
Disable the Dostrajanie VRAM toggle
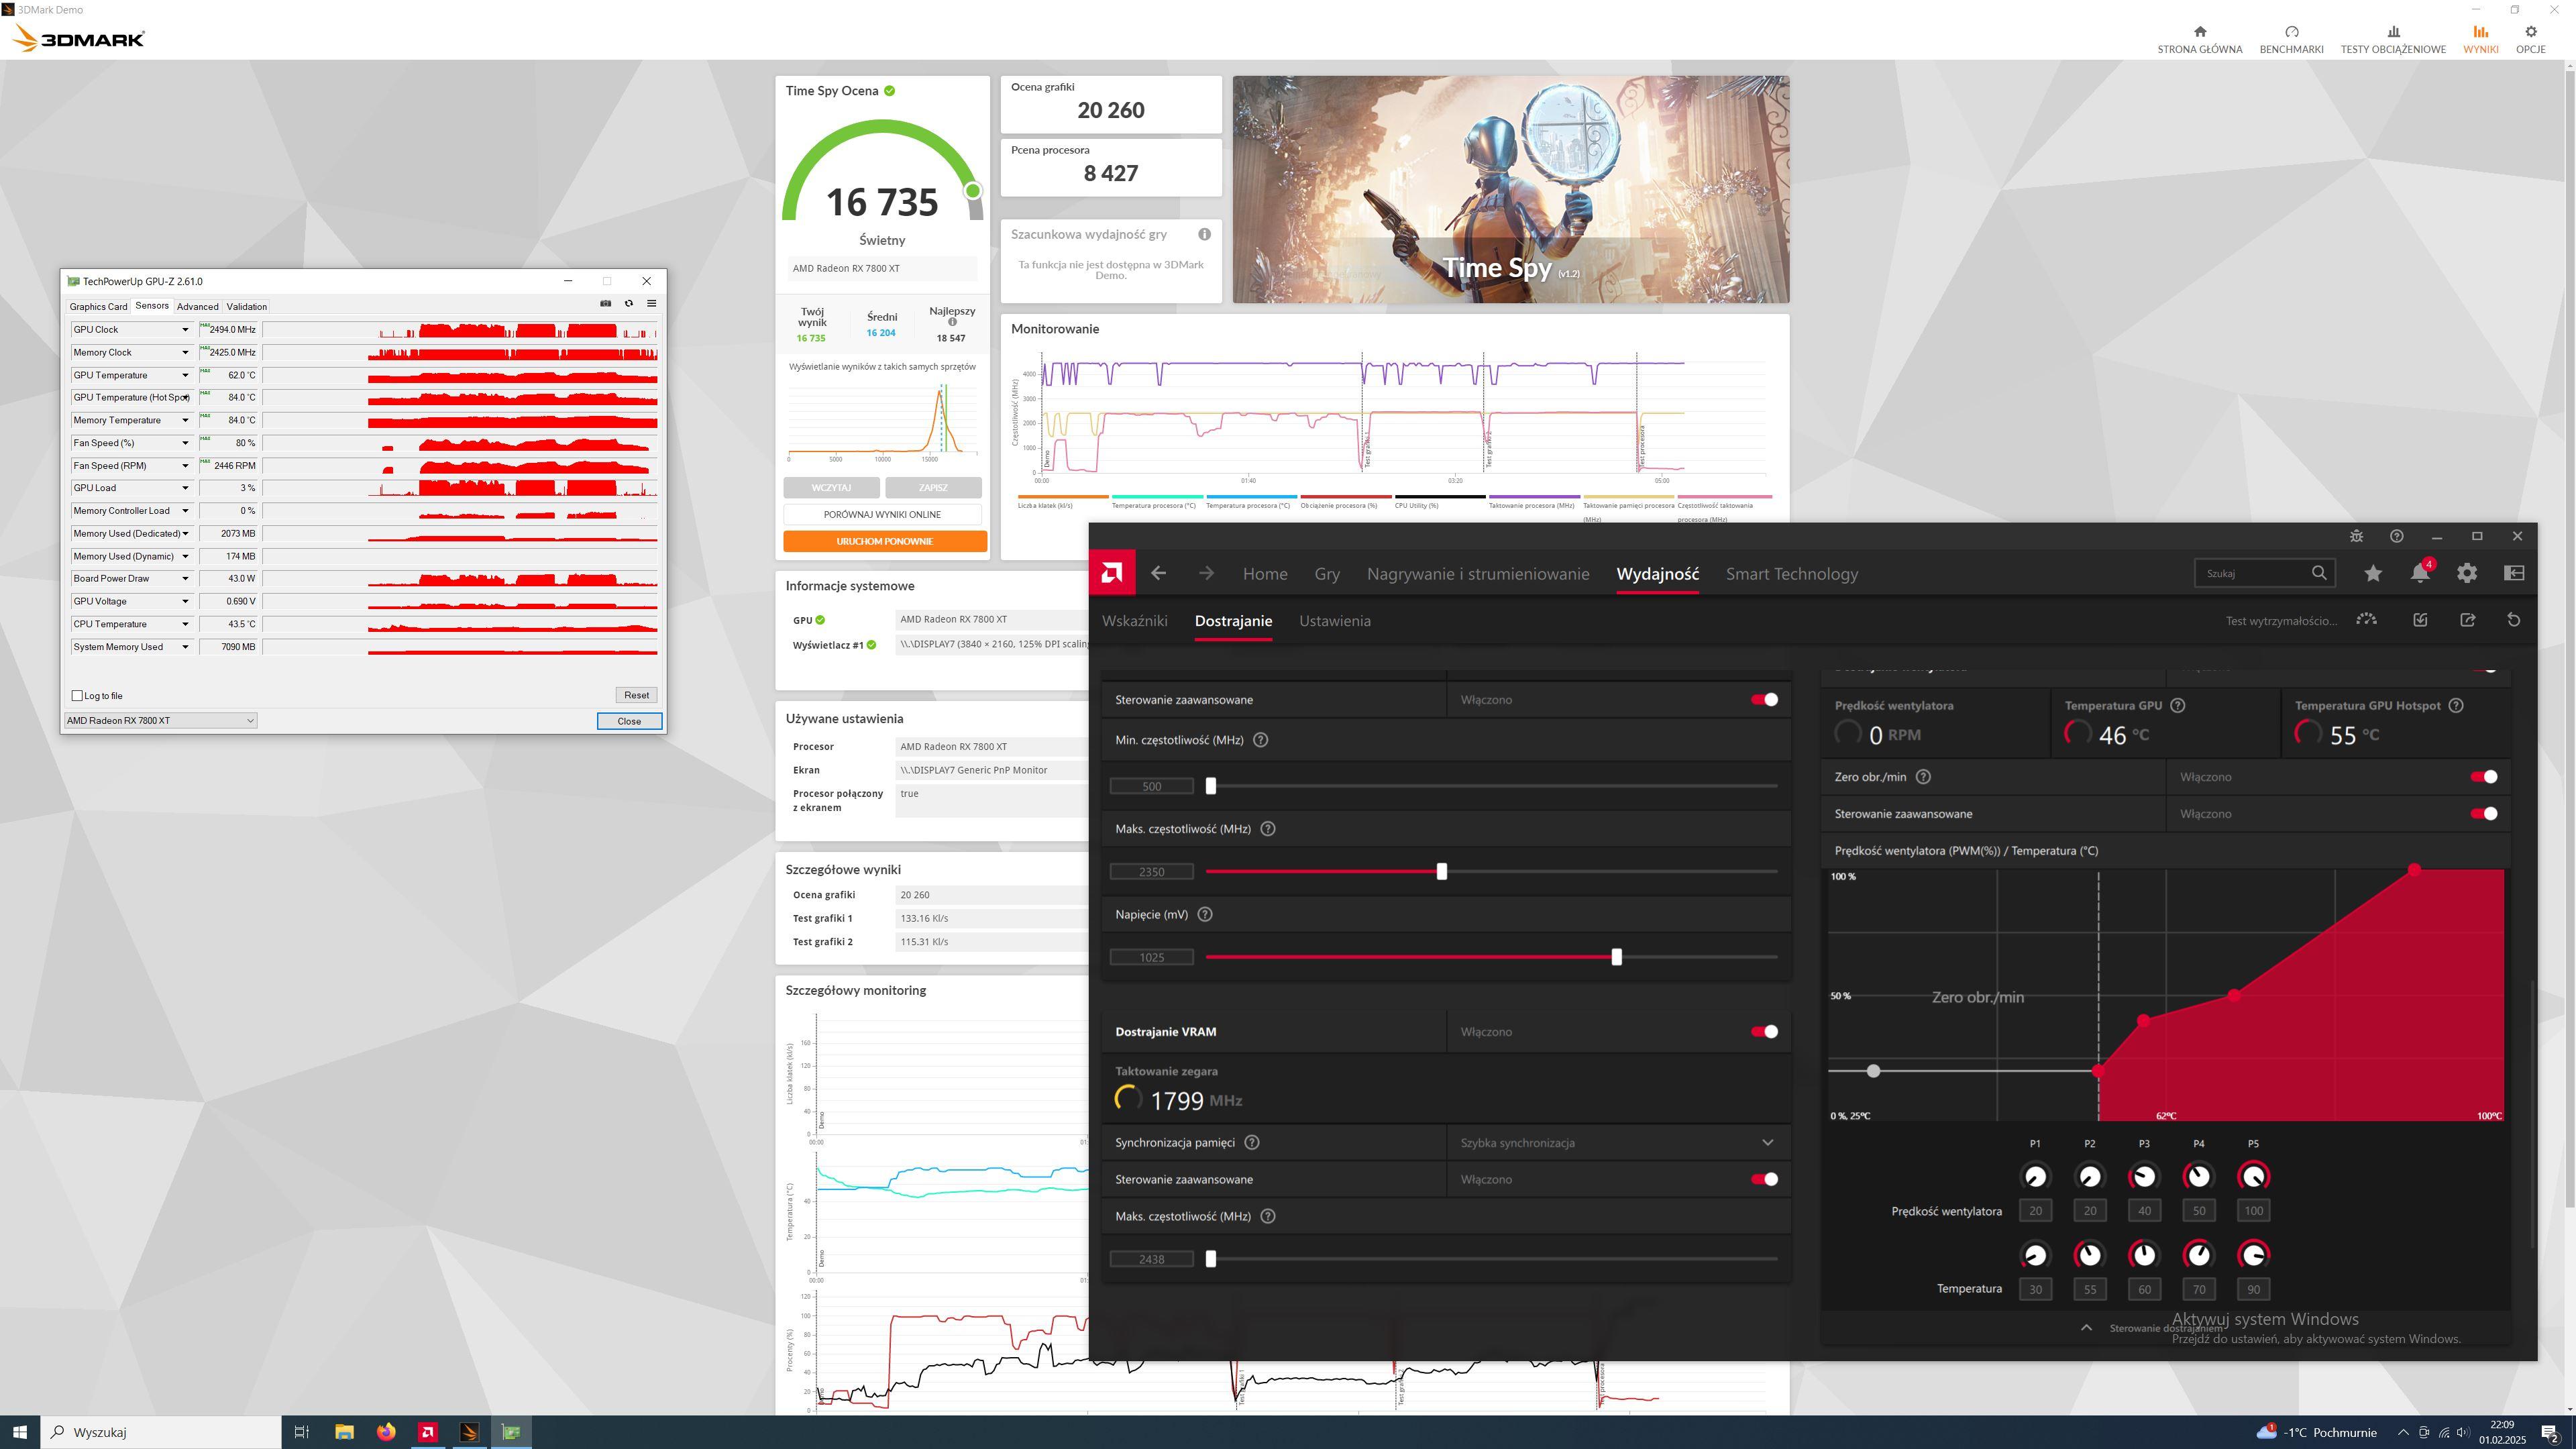coord(1764,1031)
